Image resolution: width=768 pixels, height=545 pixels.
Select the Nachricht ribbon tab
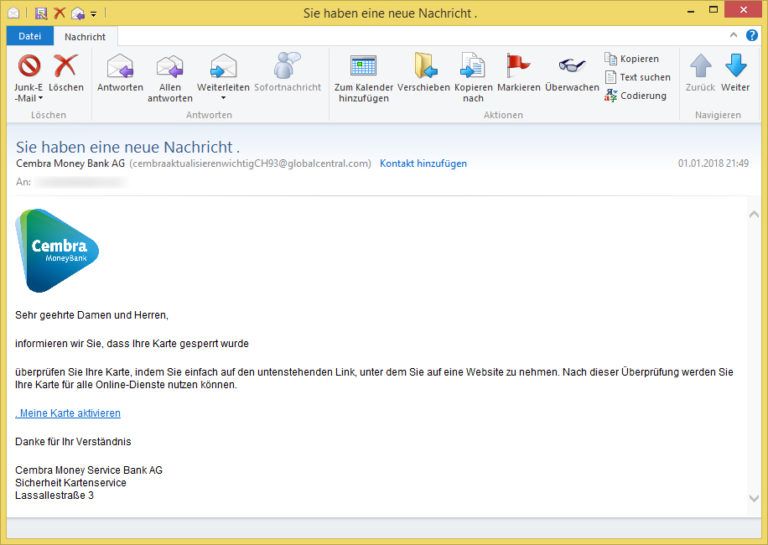[x=85, y=37]
